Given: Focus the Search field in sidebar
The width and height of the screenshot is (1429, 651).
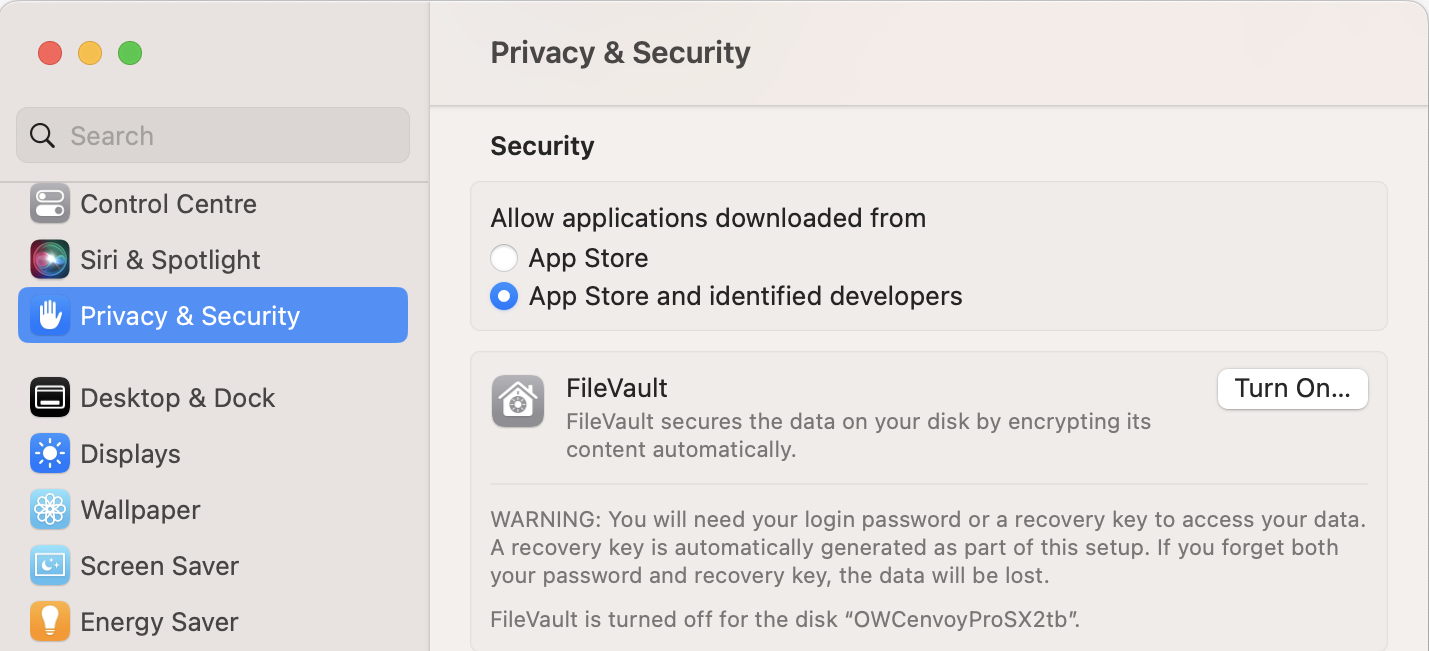Looking at the screenshot, I should pos(213,135).
